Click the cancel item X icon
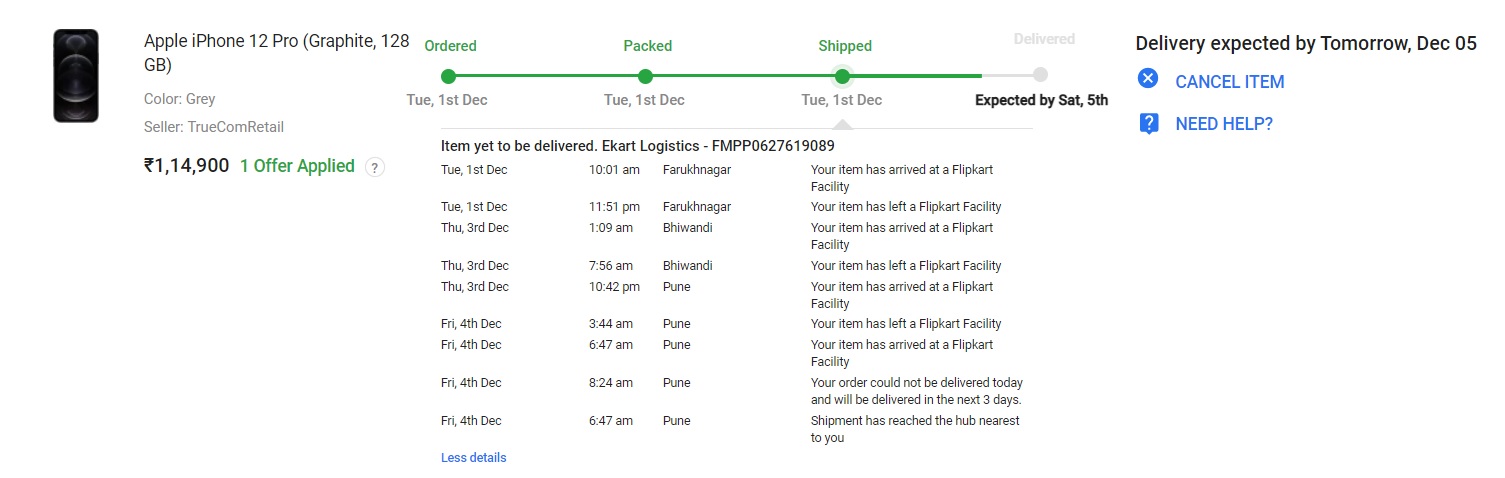1505x478 pixels. tap(1148, 79)
